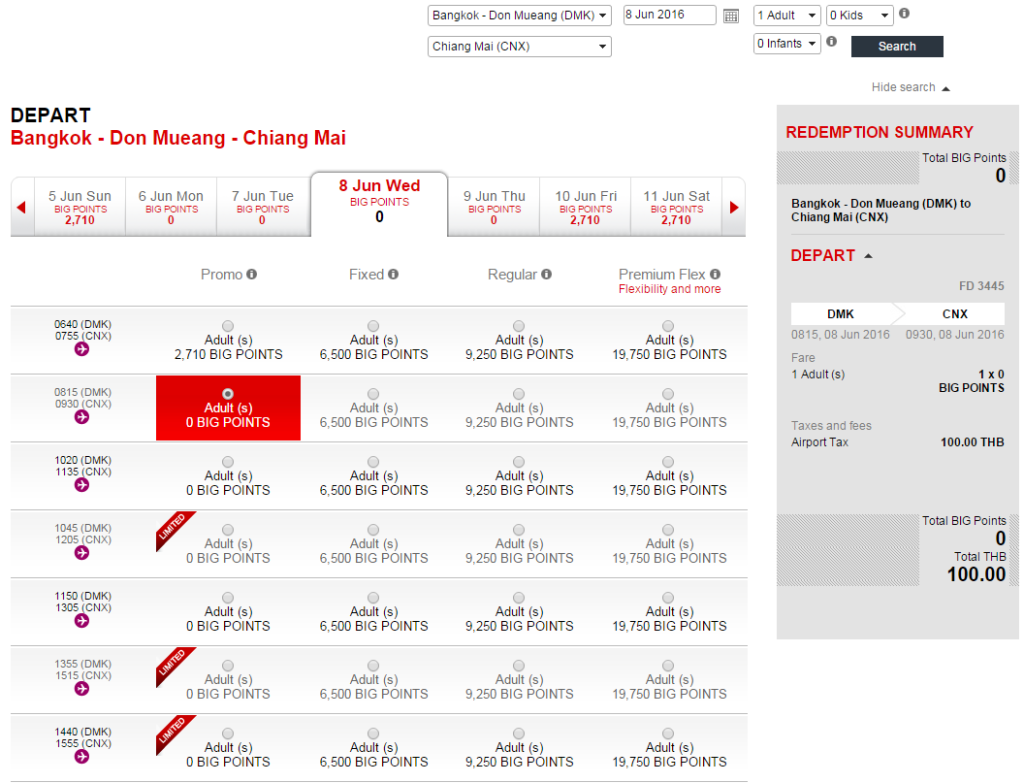Viewport: 1024px width, 783px height.
Task: Open the origin Bangkok - Don Mueang dropdown
Action: pos(519,15)
